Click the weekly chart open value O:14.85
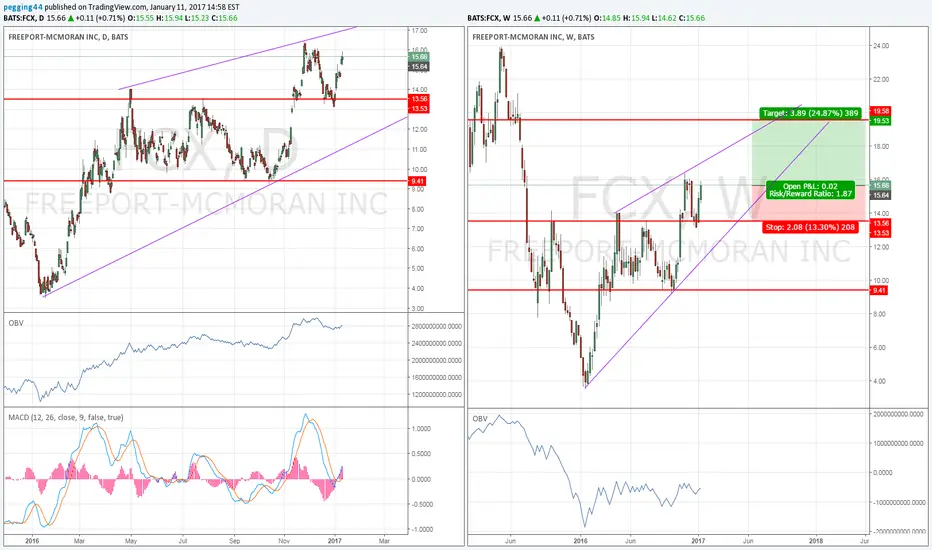The width and height of the screenshot is (932, 550). (x=609, y=18)
